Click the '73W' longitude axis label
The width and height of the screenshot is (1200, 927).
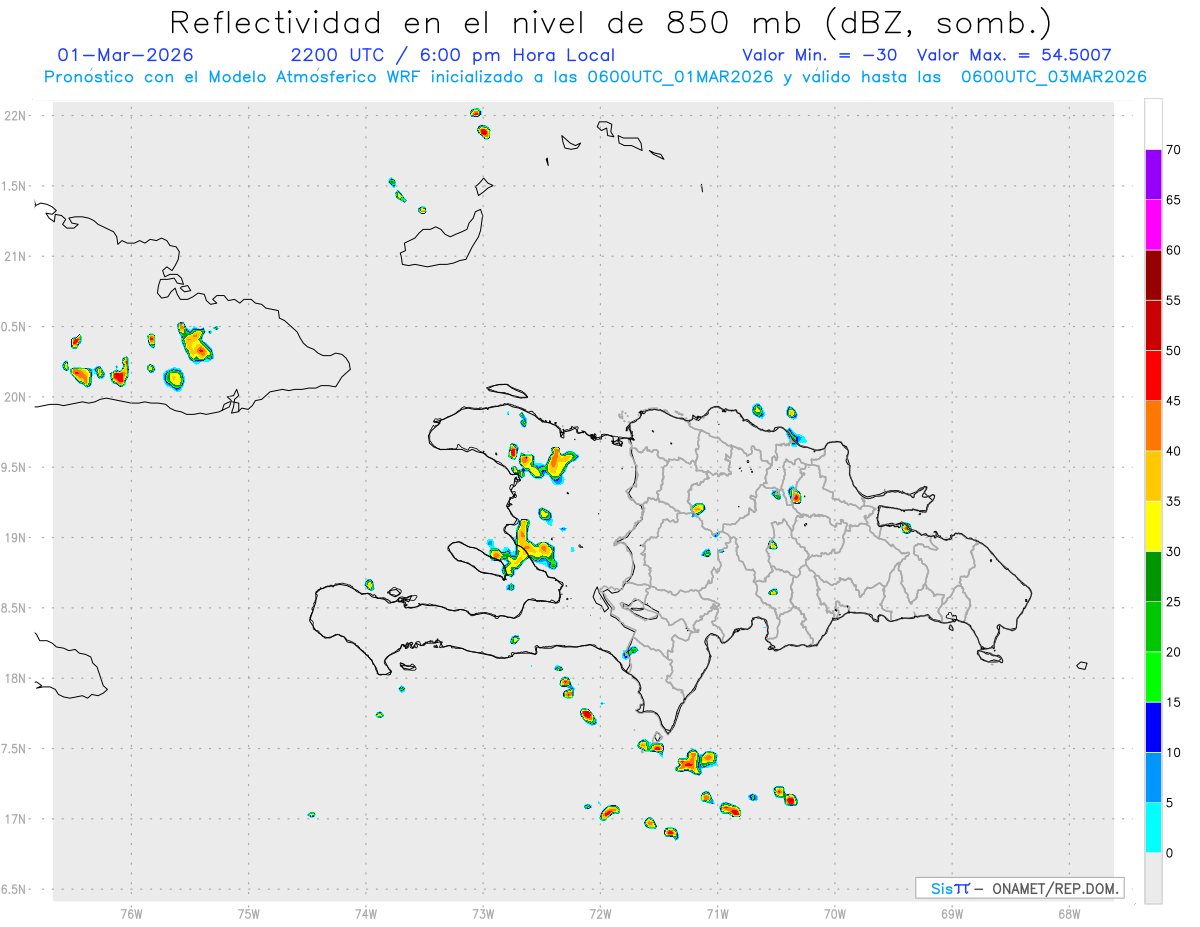tap(483, 913)
